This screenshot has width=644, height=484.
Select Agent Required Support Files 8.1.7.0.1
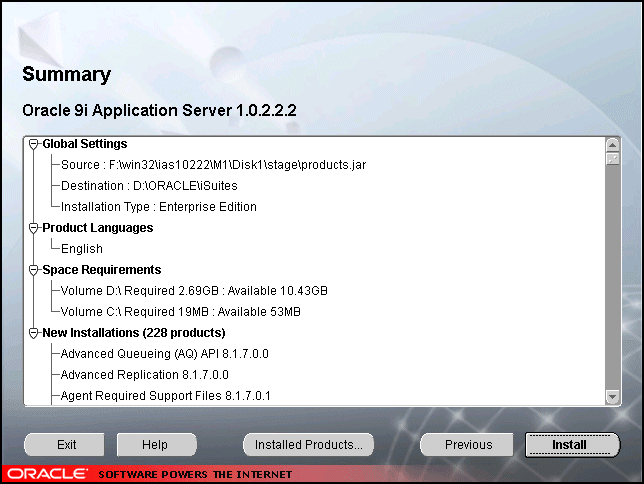tap(166, 396)
